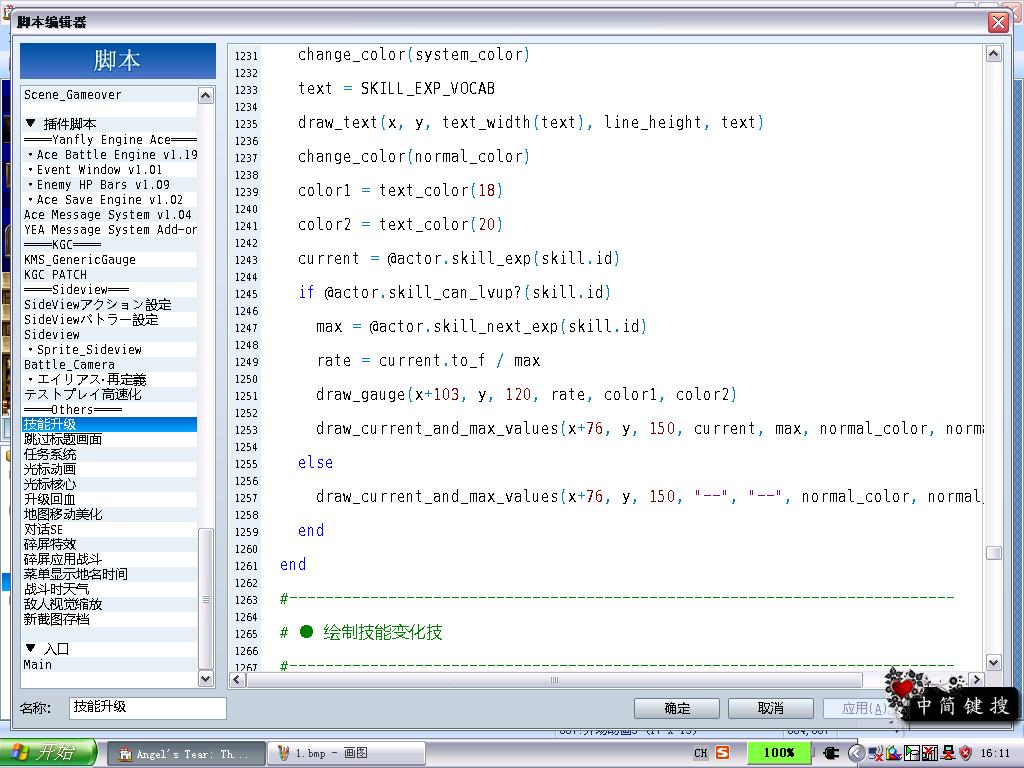Click the CH language indicator
The width and height of the screenshot is (1024, 768).
tap(701, 753)
